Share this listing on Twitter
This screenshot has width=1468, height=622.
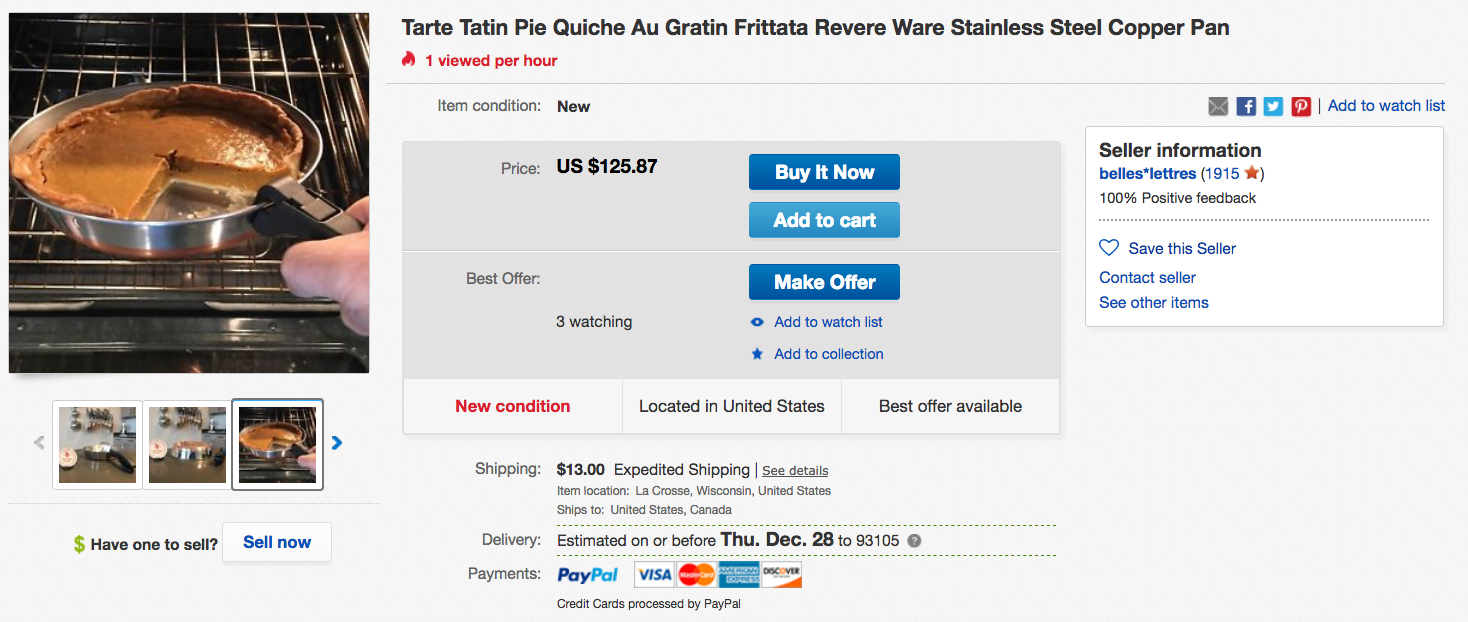1273,106
